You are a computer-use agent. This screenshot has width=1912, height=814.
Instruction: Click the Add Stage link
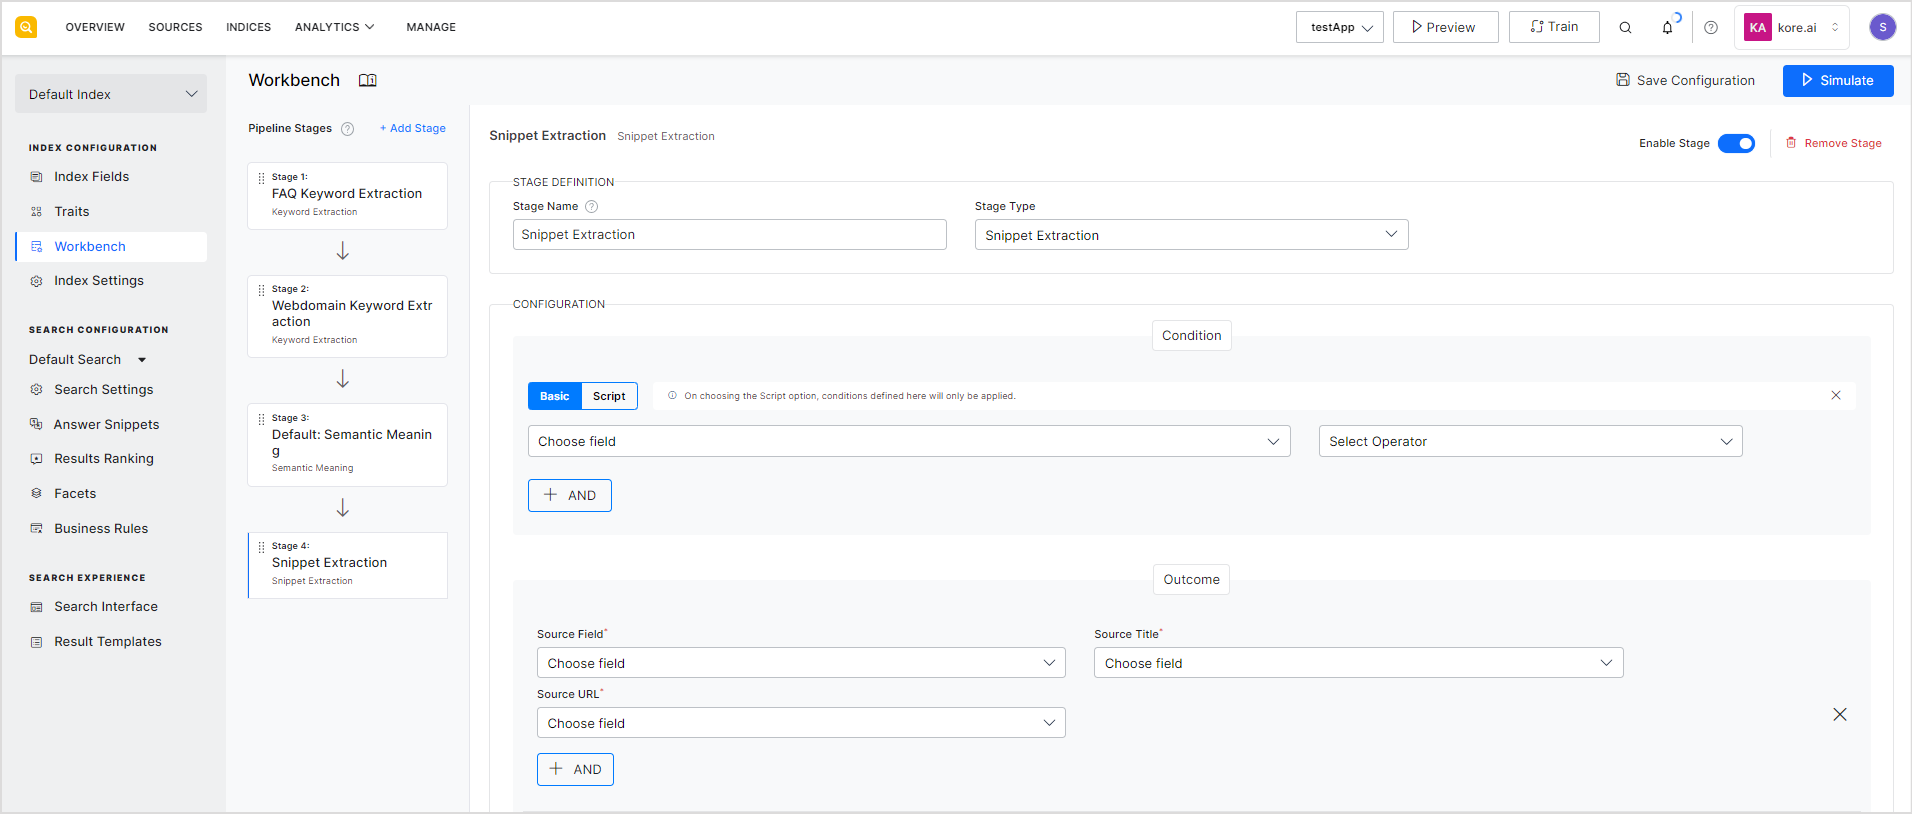(413, 129)
